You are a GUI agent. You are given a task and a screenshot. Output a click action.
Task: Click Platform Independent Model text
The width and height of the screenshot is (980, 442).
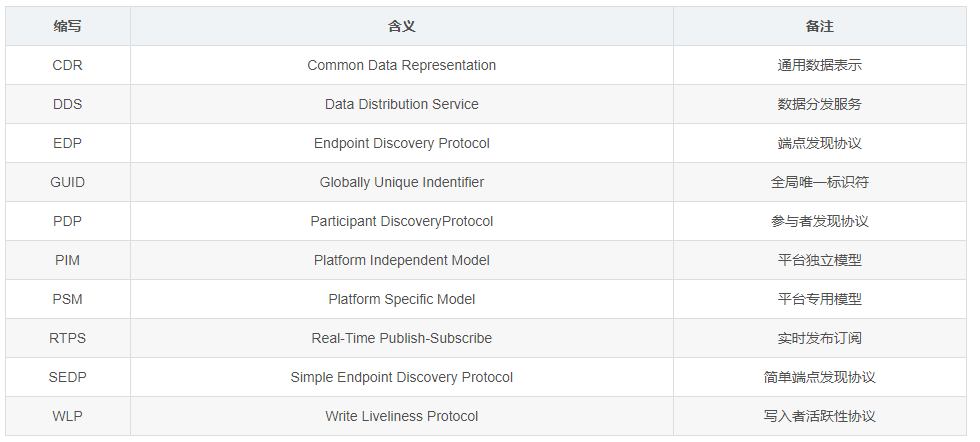click(x=401, y=260)
